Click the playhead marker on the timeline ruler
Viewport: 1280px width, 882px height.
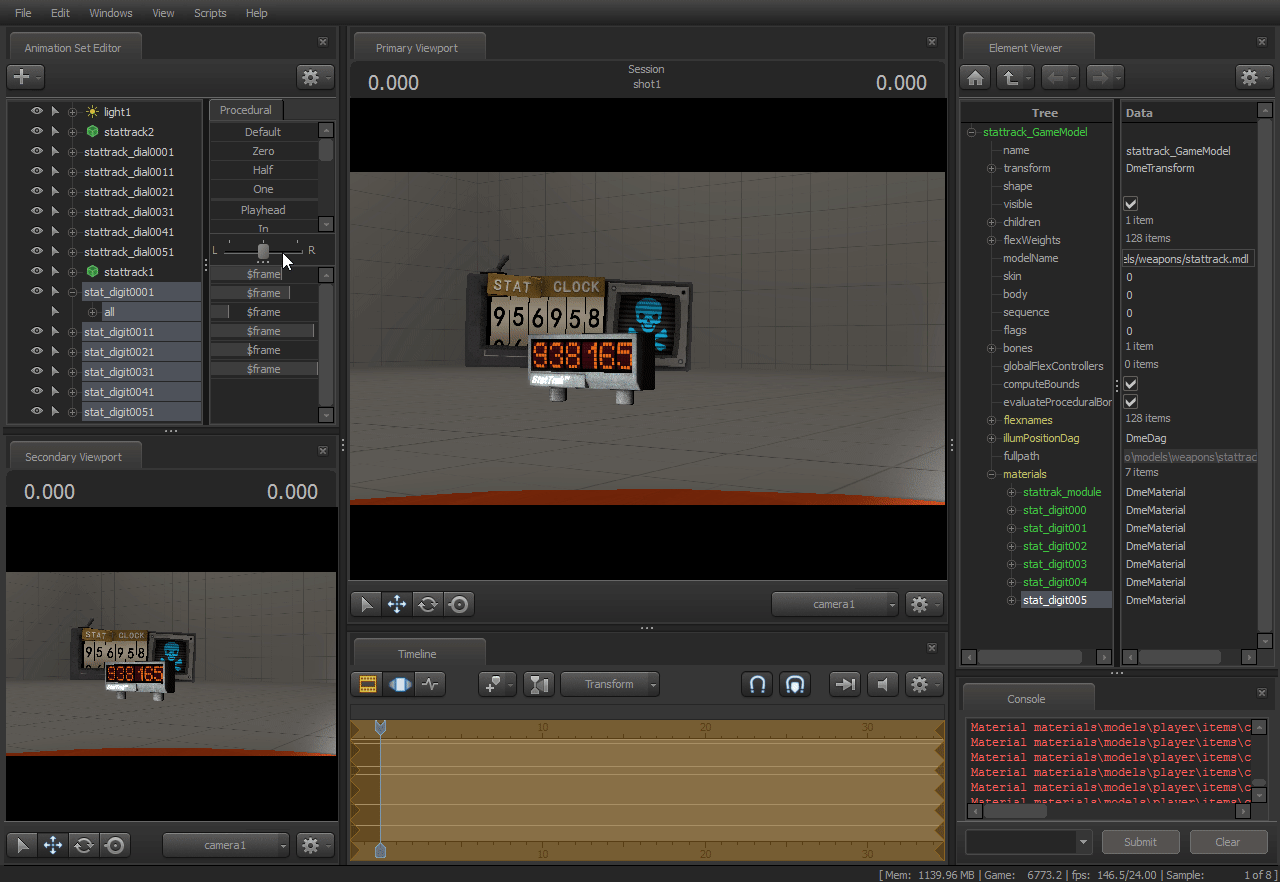coord(380,729)
